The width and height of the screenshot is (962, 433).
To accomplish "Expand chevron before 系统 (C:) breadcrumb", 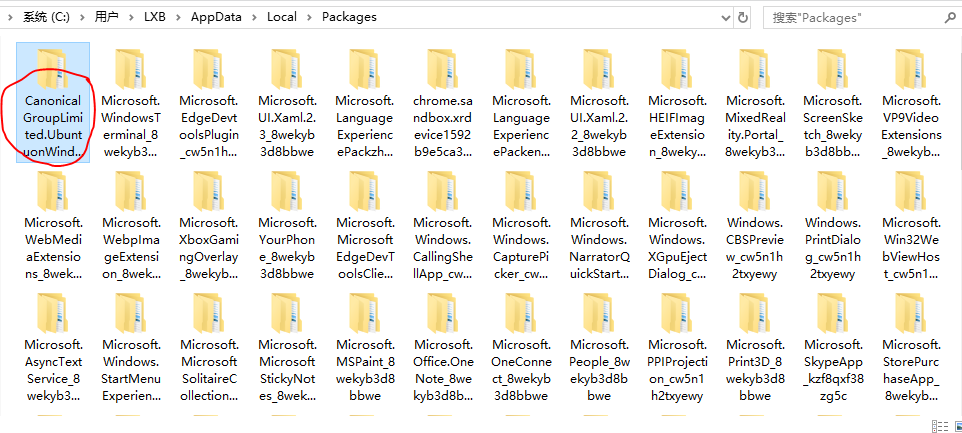I will (10, 17).
